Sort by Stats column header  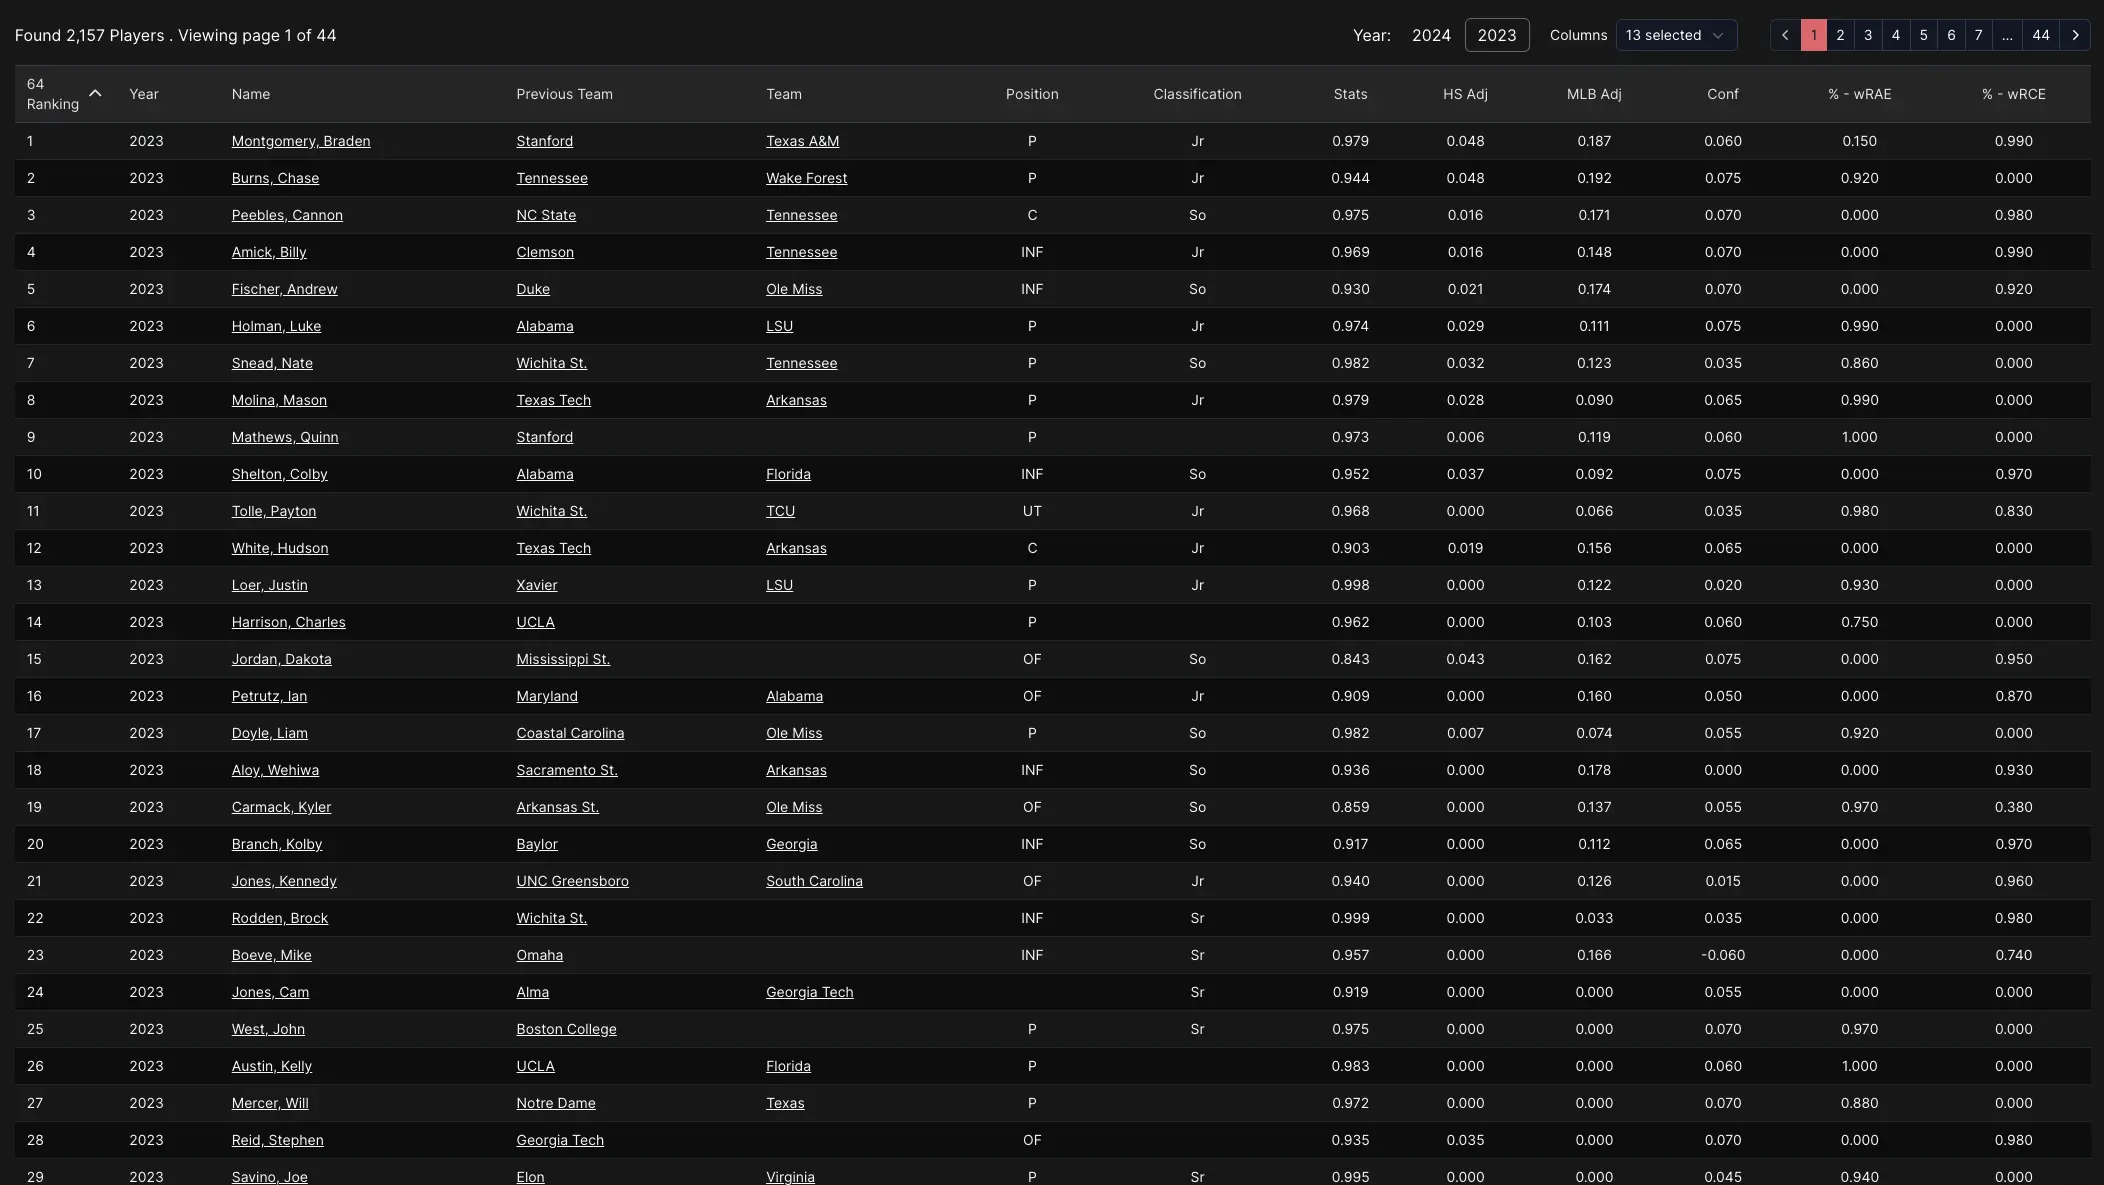click(1350, 94)
